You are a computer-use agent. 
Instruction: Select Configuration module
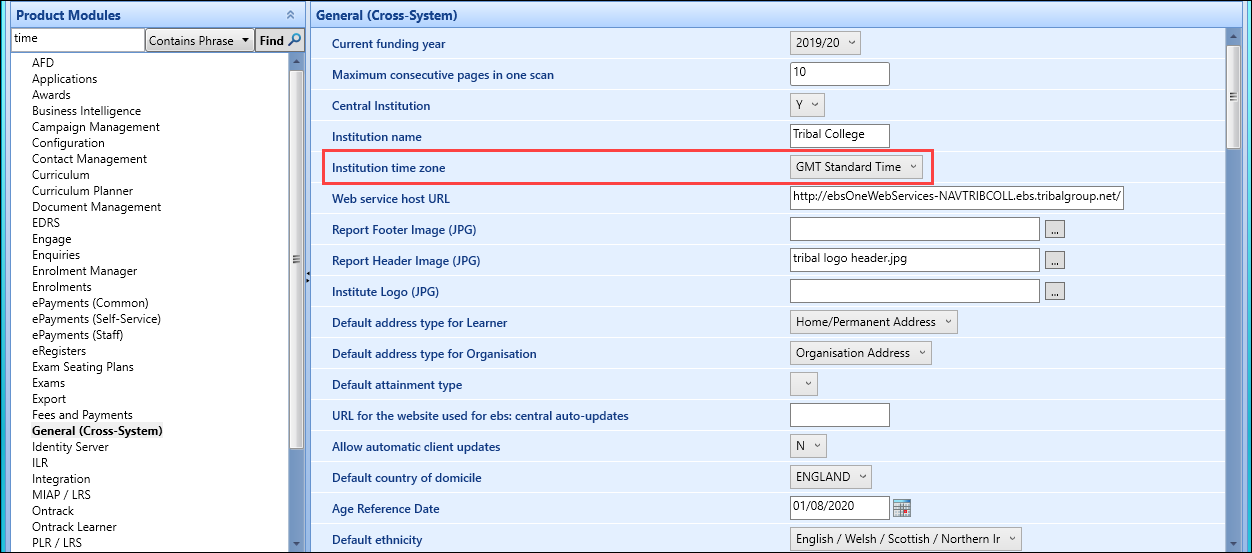pyautogui.click(x=68, y=143)
